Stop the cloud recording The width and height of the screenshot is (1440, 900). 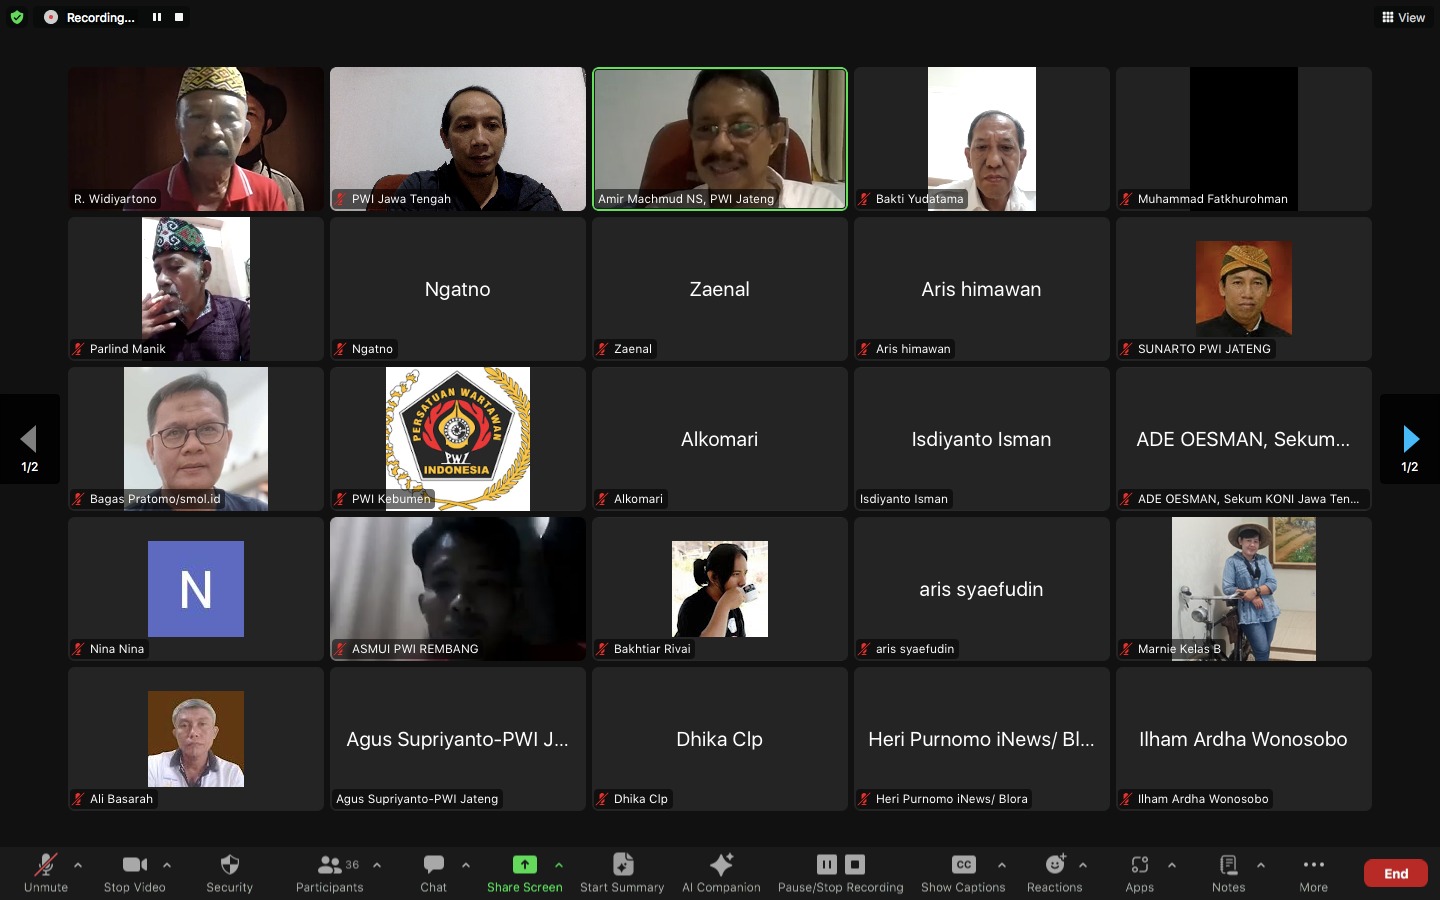853,864
